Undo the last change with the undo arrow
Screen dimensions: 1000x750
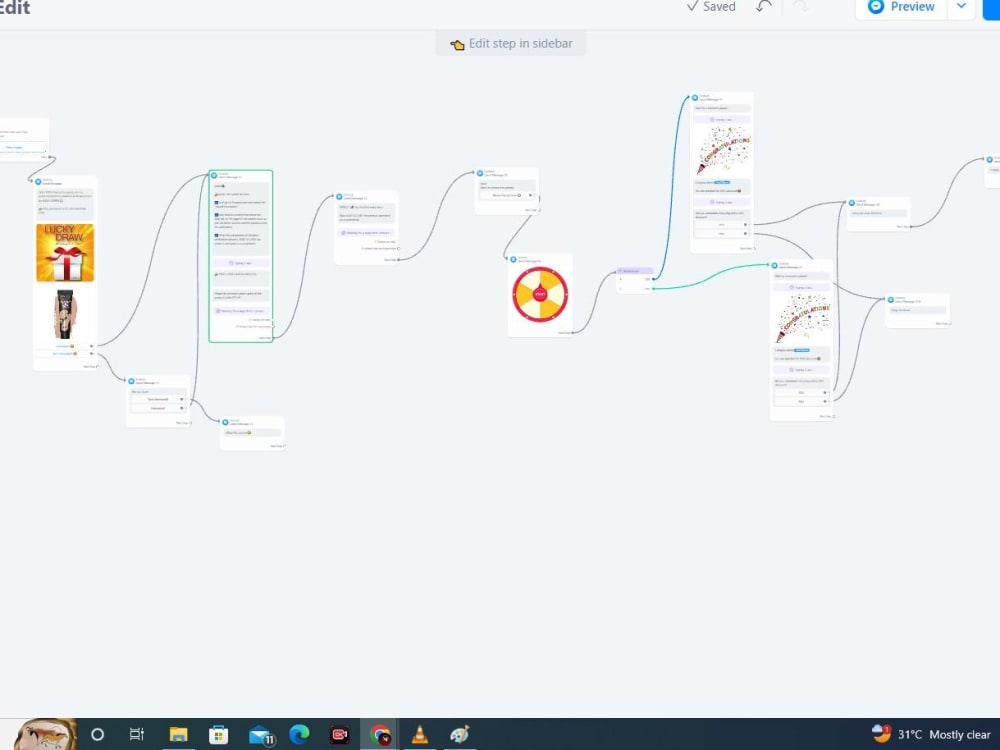(x=763, y=6)
